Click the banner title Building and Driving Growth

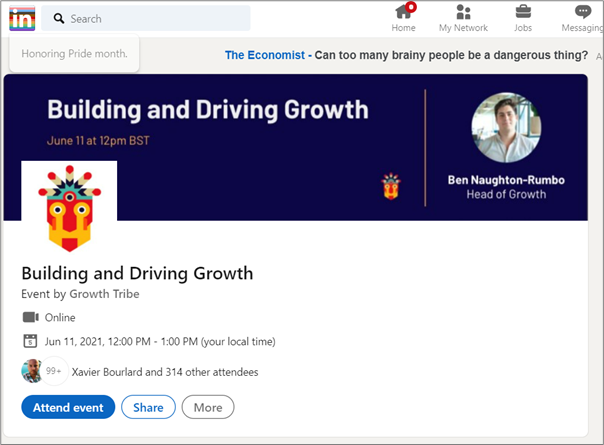coord(208,110)
